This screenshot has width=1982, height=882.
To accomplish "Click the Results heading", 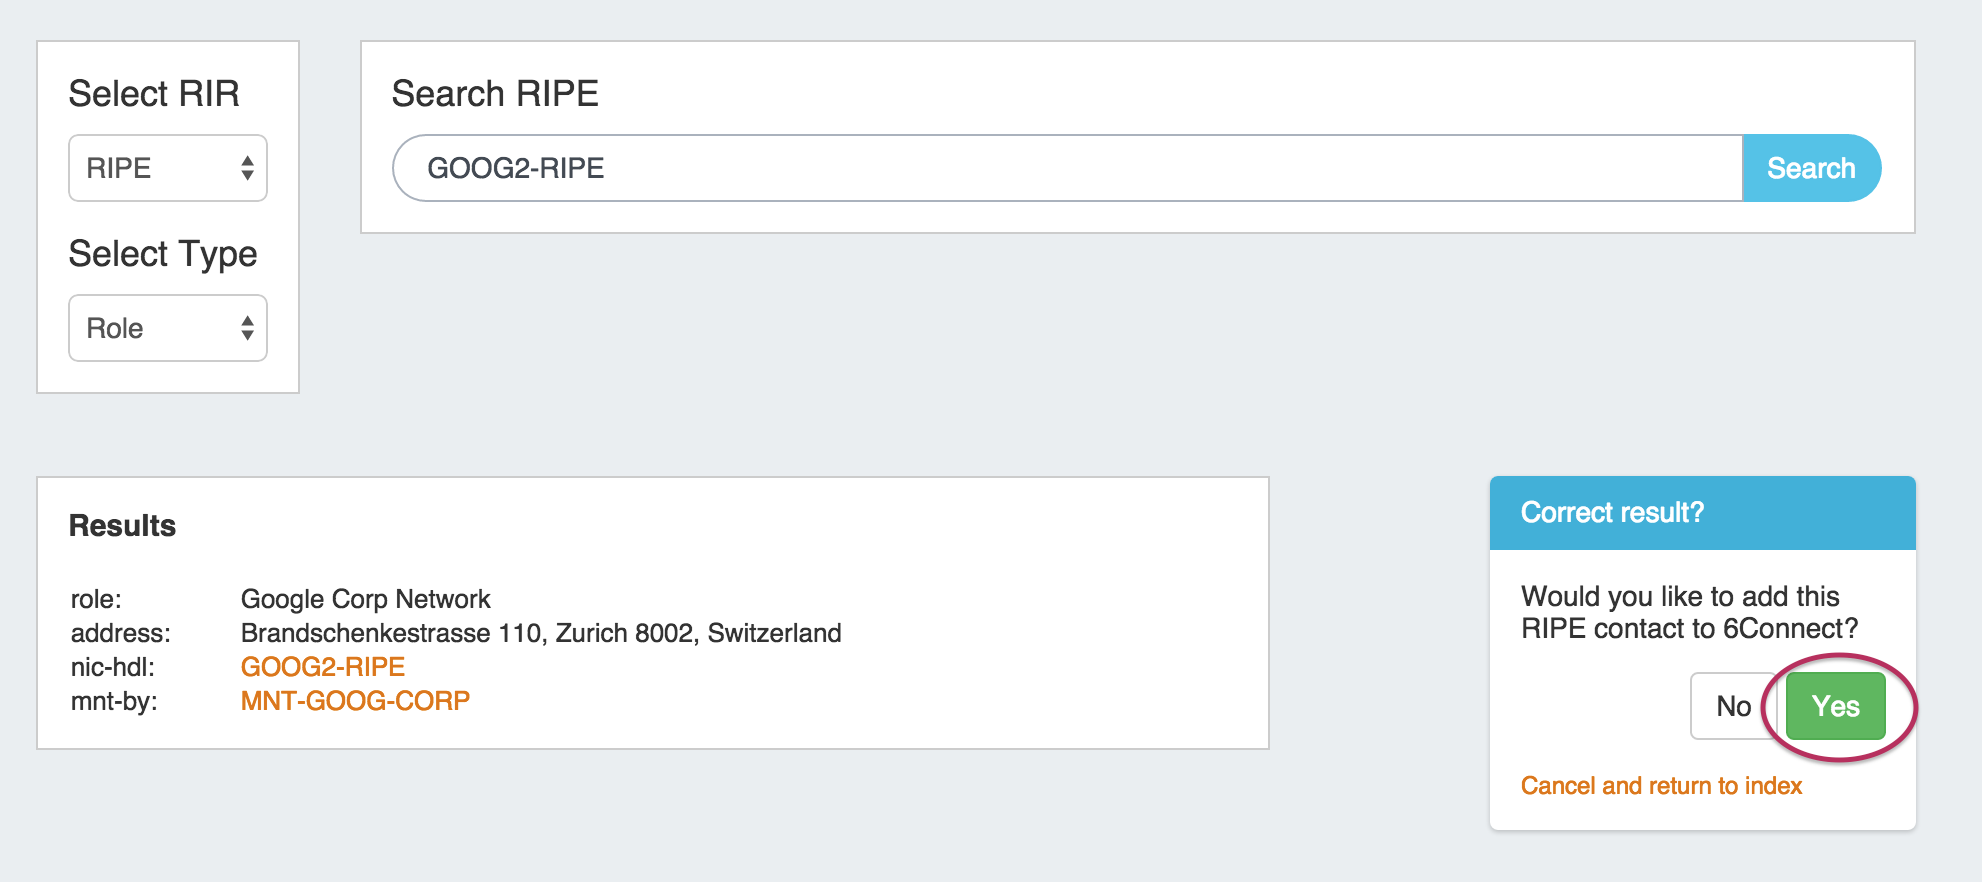I will 122,526.
